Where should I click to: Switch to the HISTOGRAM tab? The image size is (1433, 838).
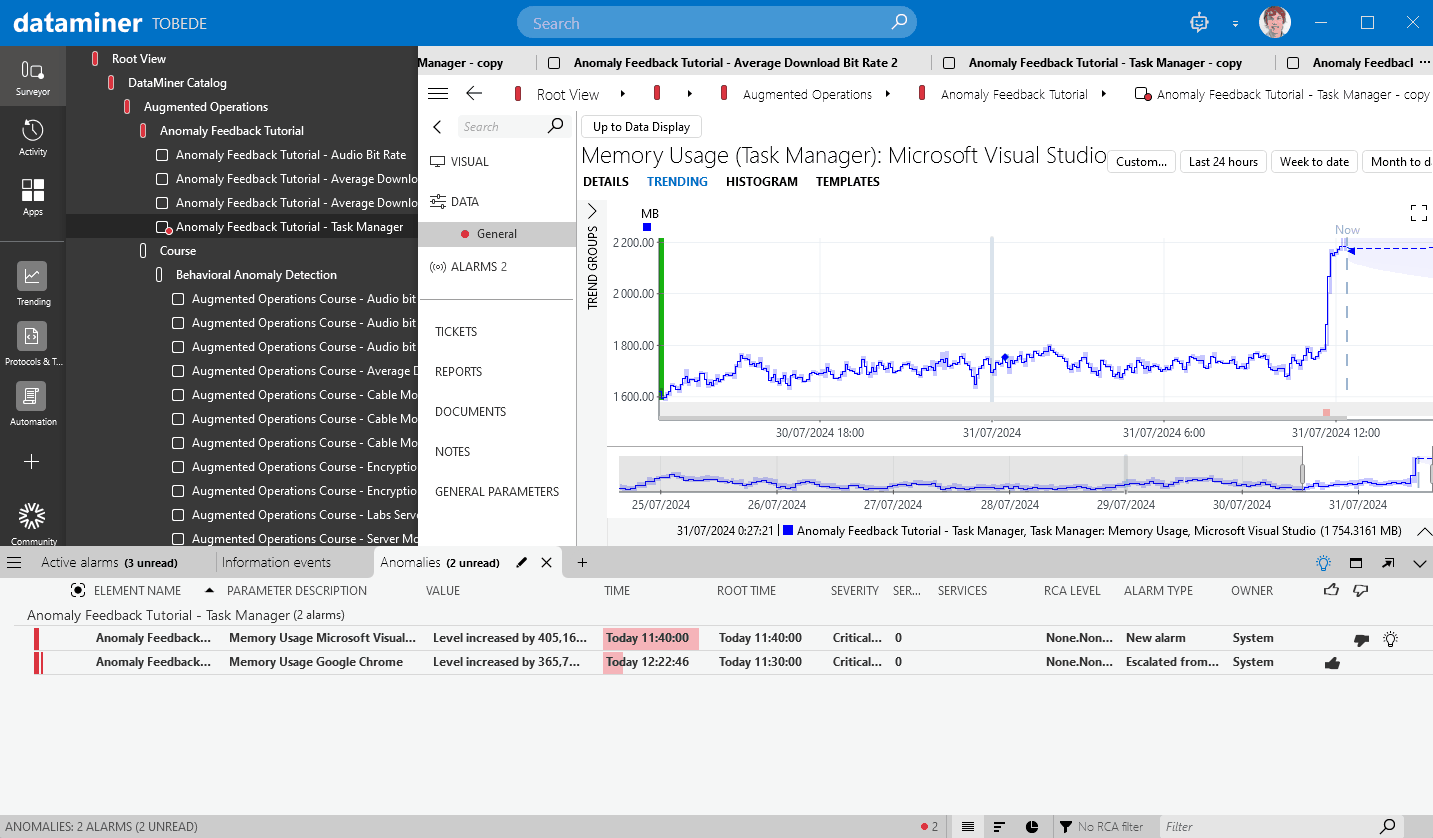tap(764, 182)
